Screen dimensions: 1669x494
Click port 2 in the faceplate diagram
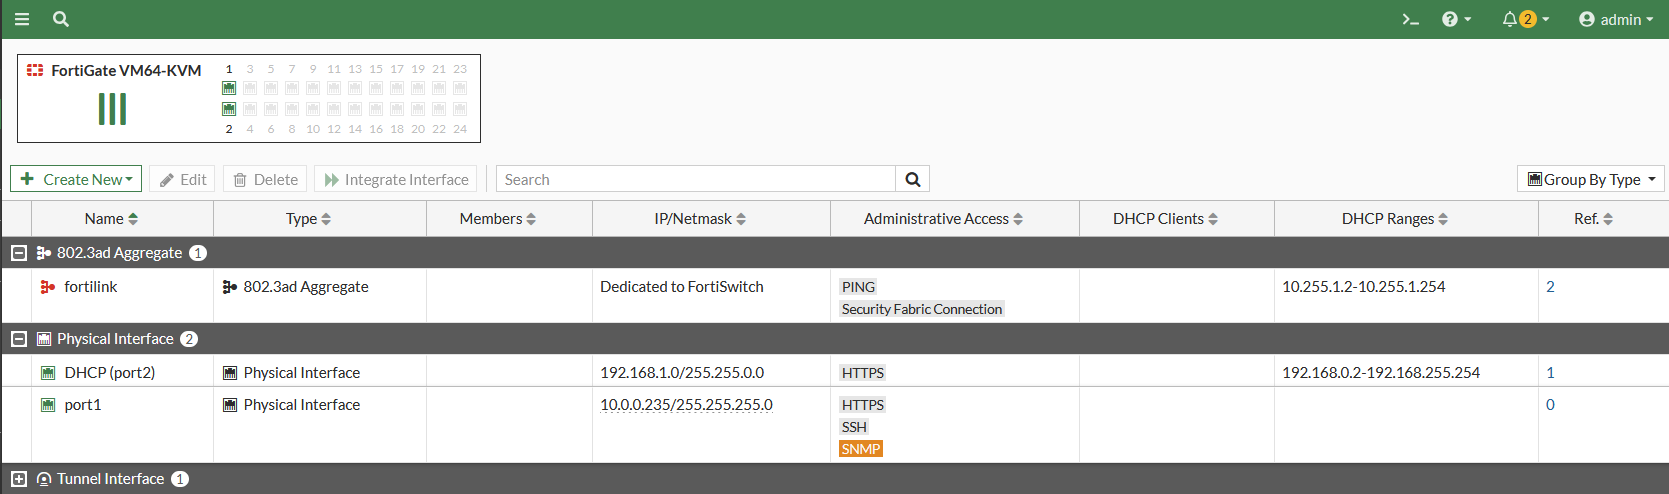(229, 108)
